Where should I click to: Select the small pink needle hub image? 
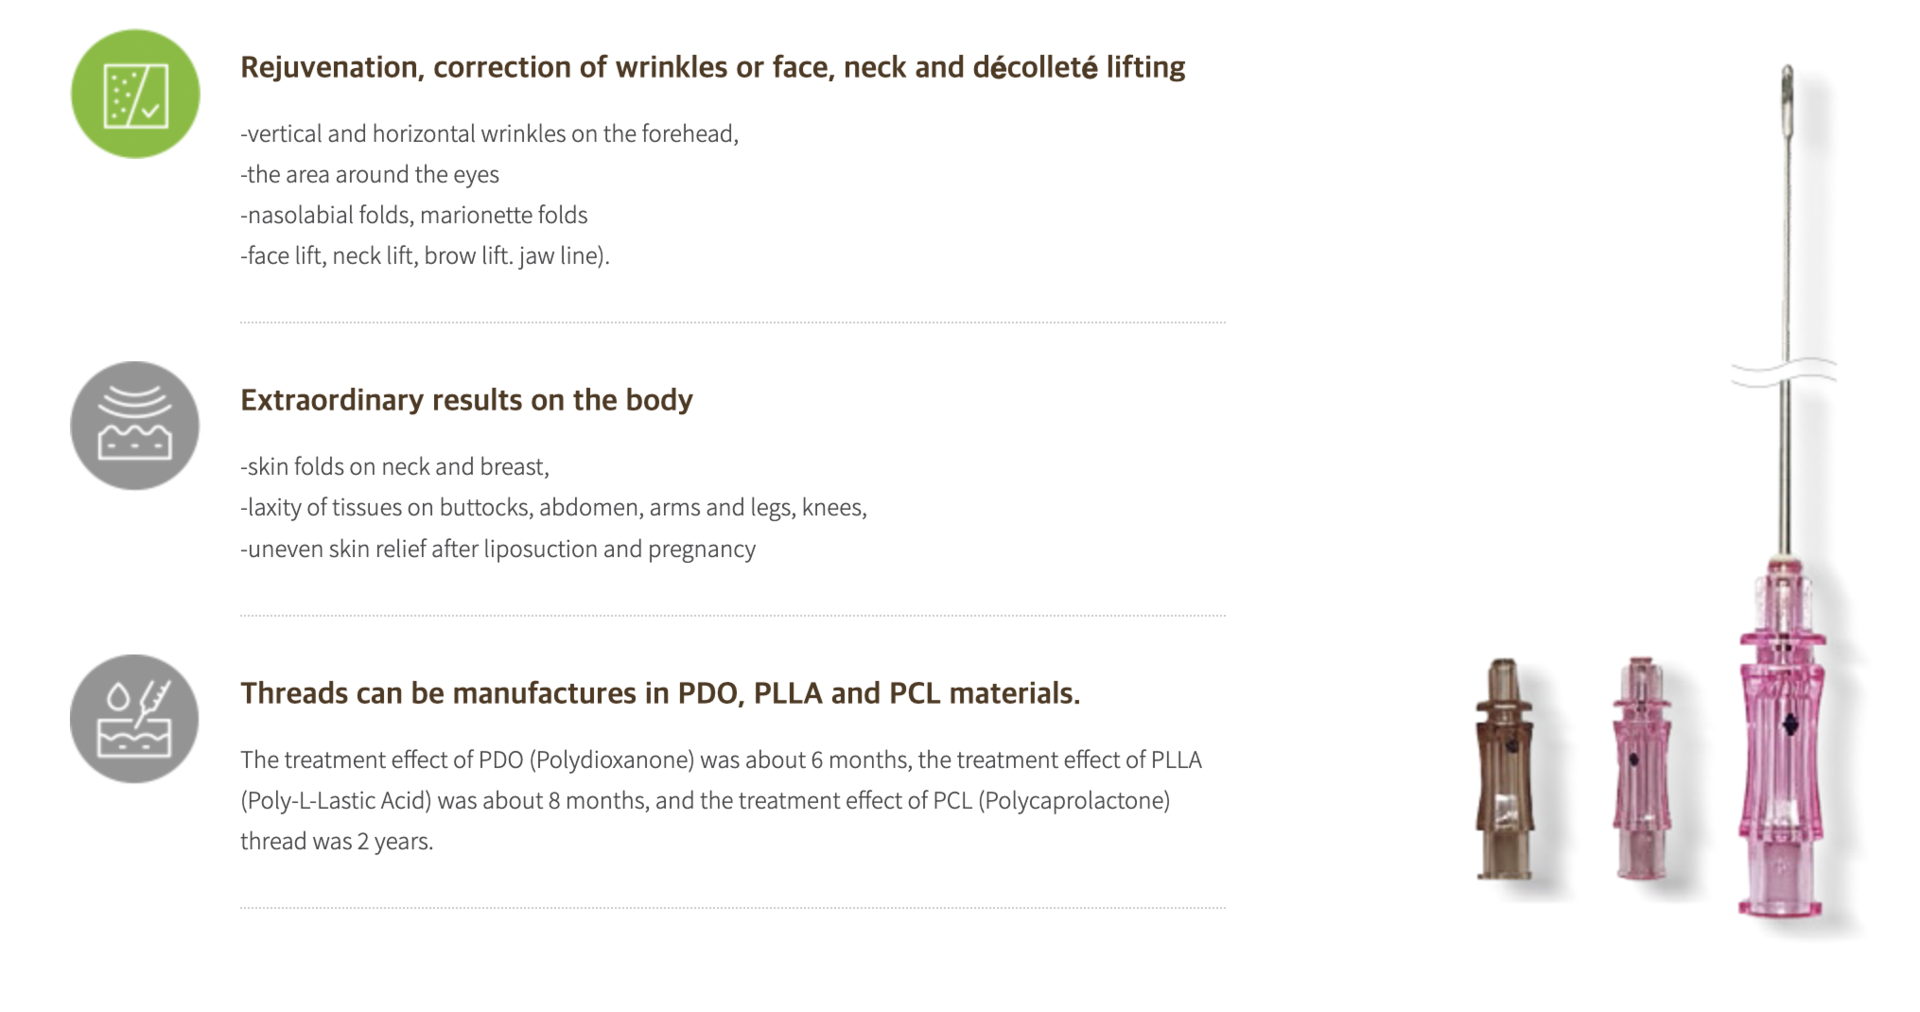[1640, 768]
